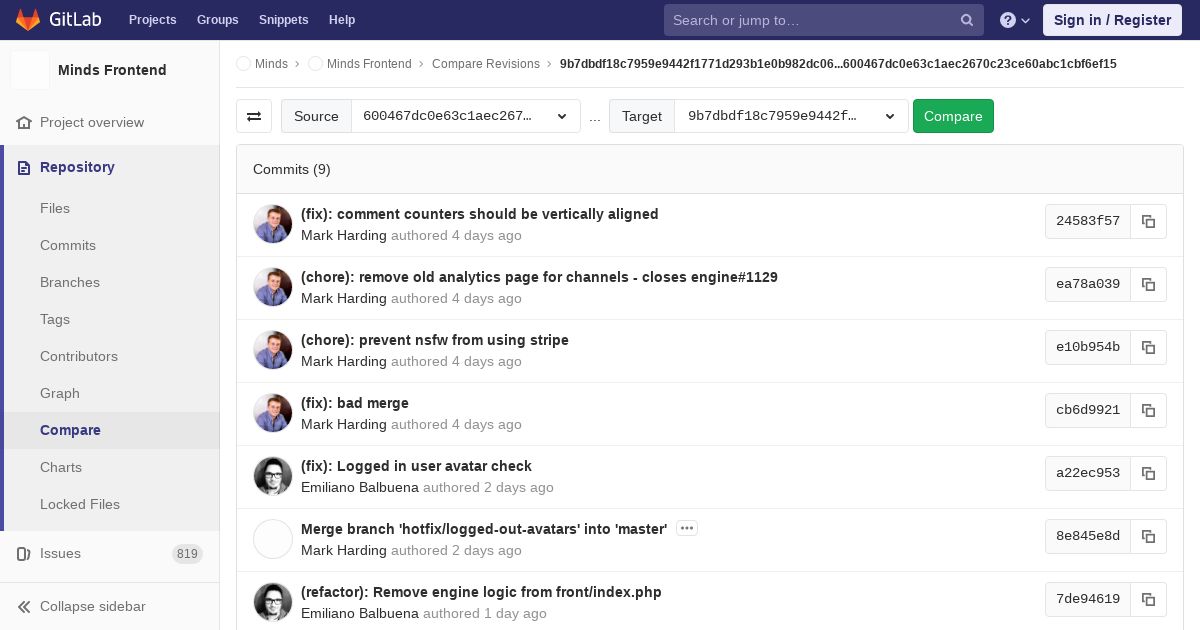The width and height of the screenshot is (1200, 630).
Task: Go to Branches in sidebar
Action: point(70,282)
